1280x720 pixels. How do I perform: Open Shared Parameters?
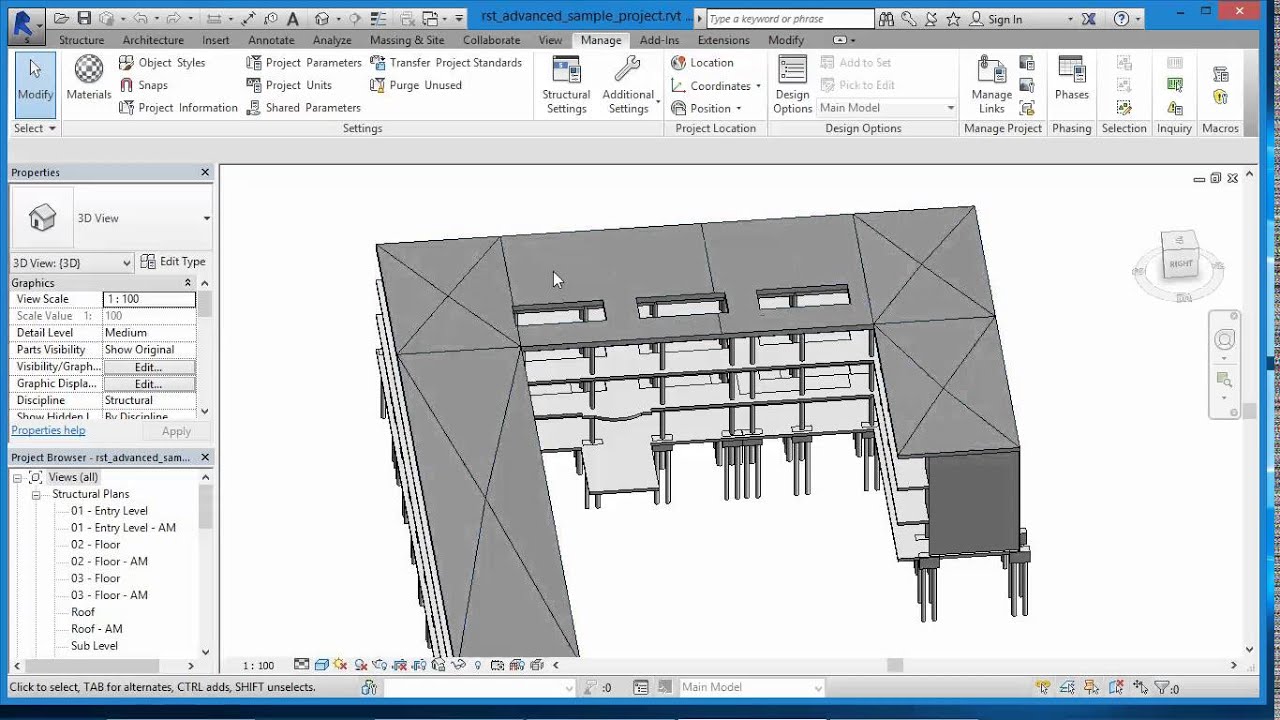point(303,107)
